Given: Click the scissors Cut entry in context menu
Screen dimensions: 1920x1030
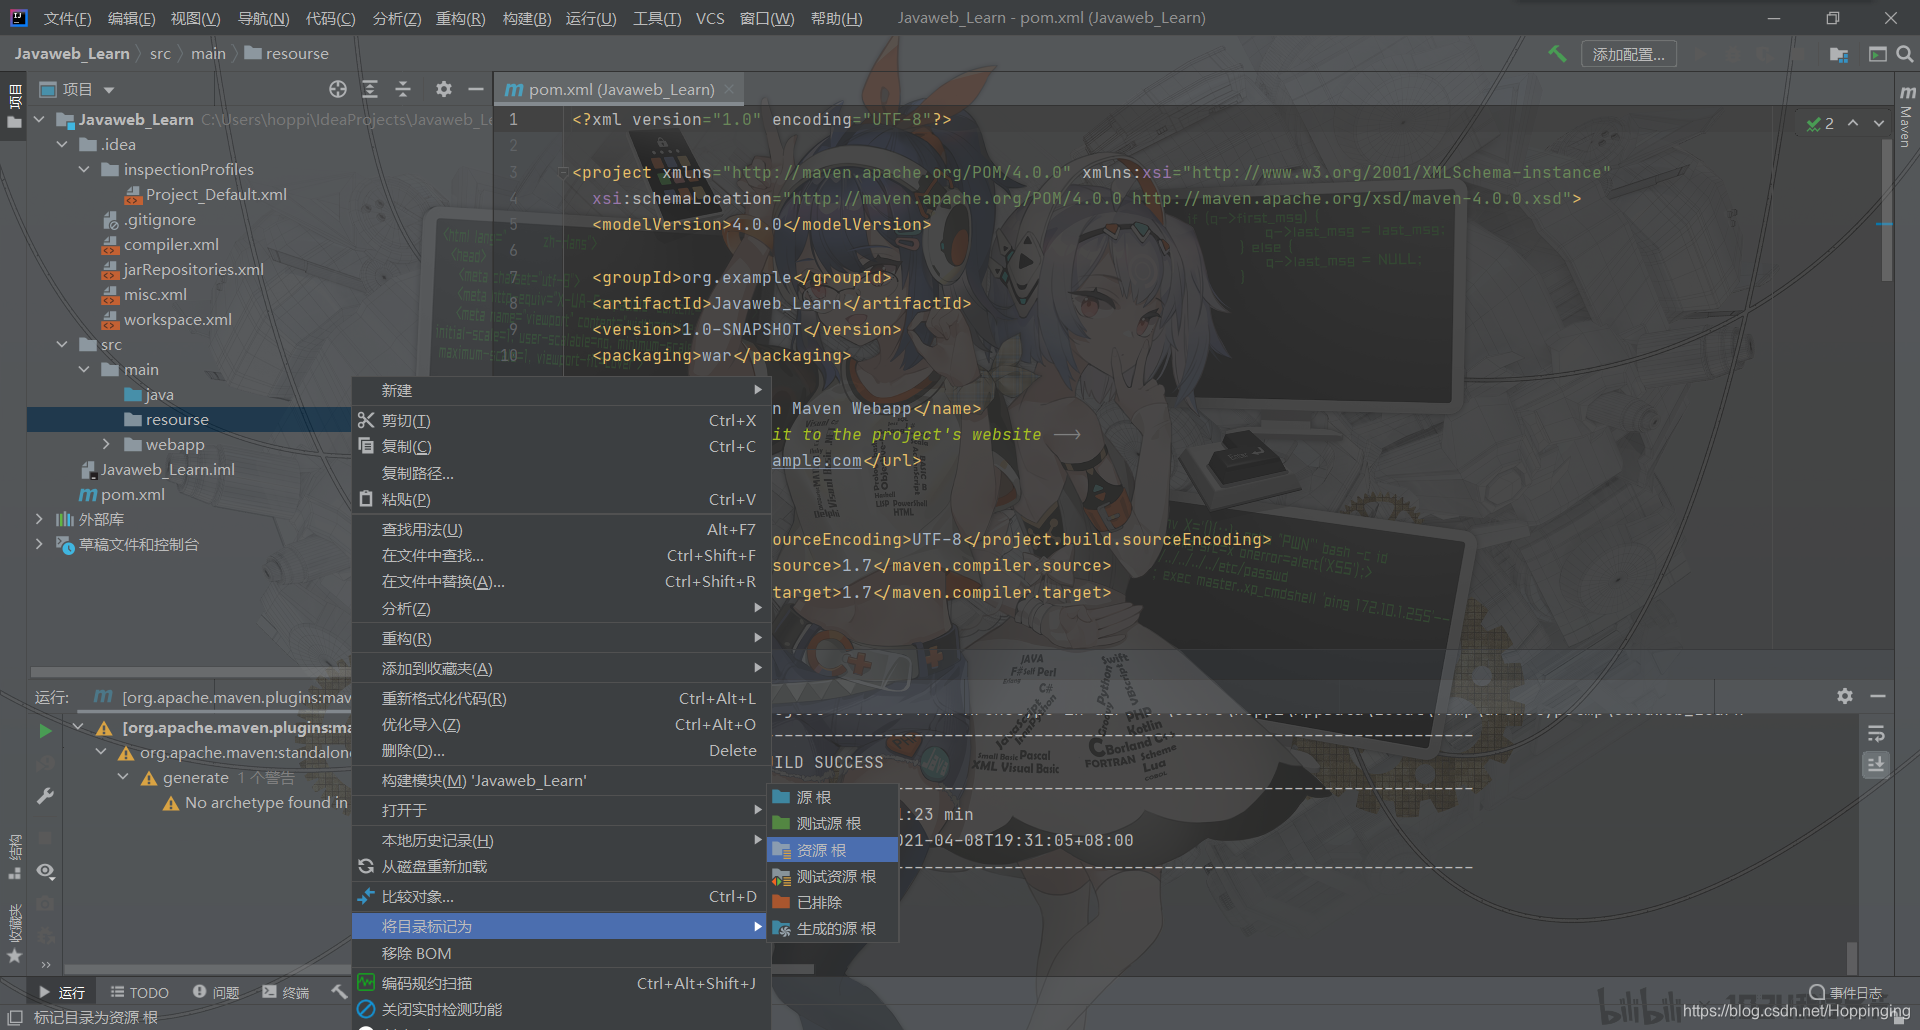Looking at the screenshot, I should (561, 421).
